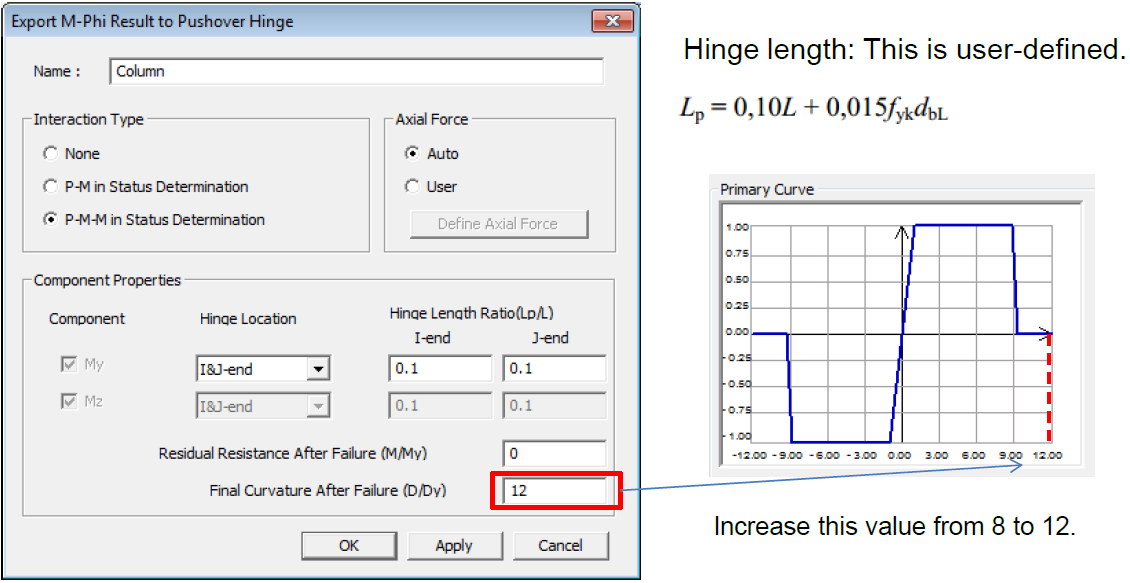Toggle the Mz component checkbox
This screenshot has width=1130, height=583.
[69, 402]
